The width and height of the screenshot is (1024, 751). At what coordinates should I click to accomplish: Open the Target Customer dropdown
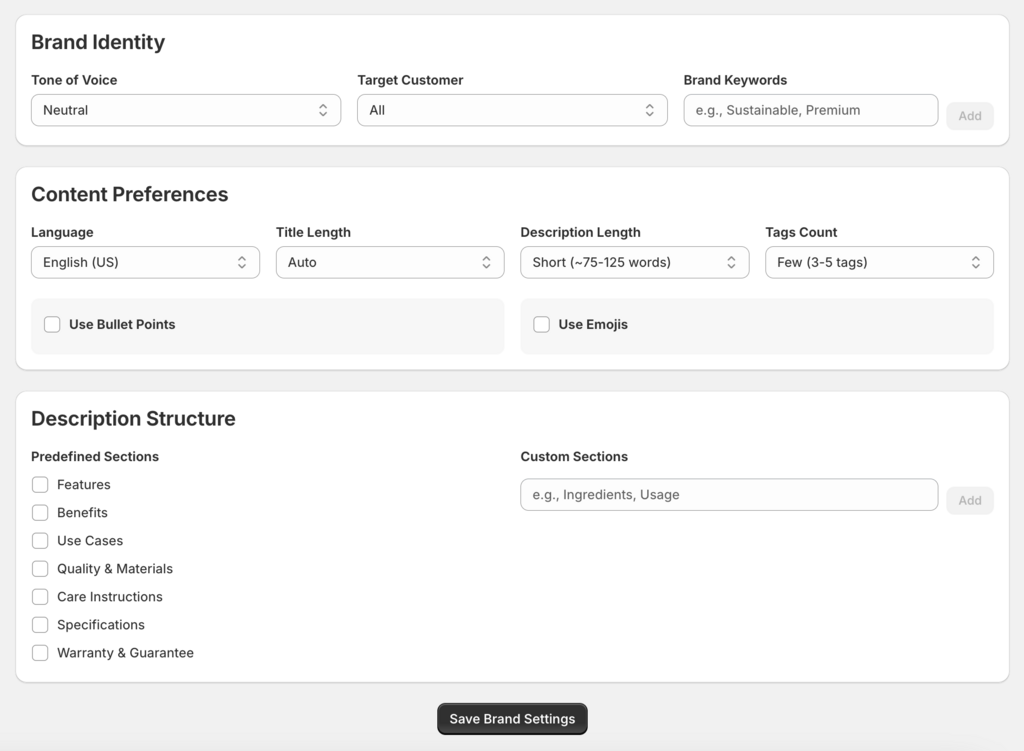click(x=512, y=110)
